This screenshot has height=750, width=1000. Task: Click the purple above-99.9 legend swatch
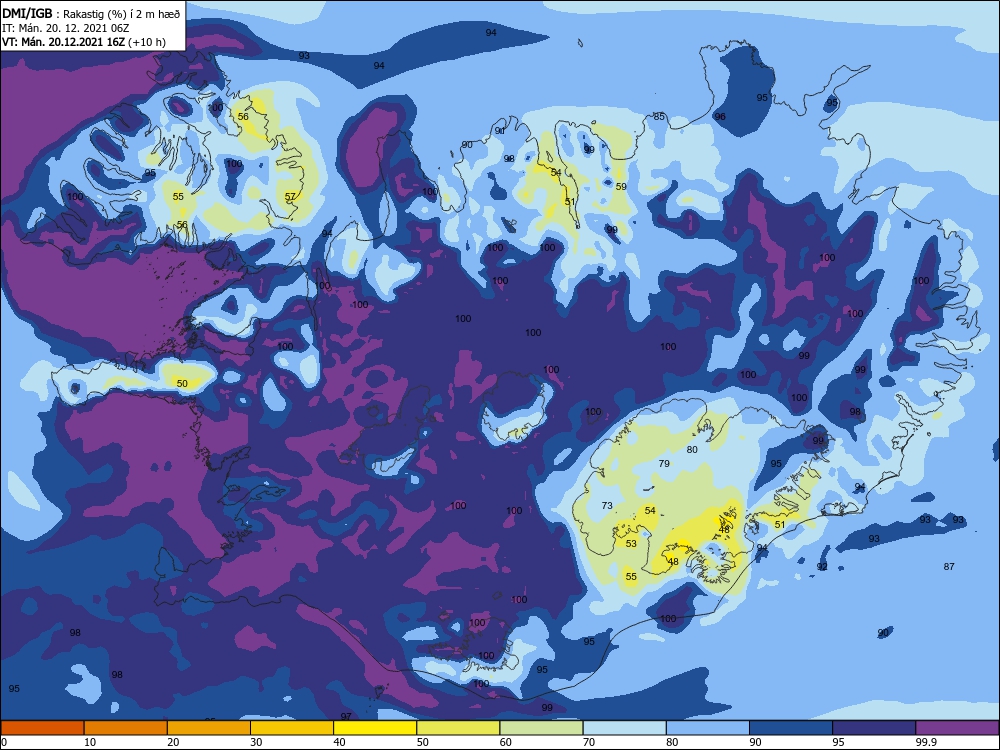[958, 728]
